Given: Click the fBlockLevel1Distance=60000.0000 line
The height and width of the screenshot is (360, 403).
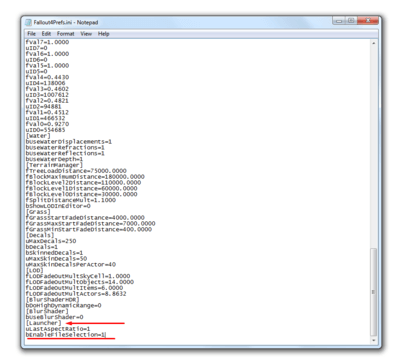Looking at the screenshot, I should pos(81,188).
